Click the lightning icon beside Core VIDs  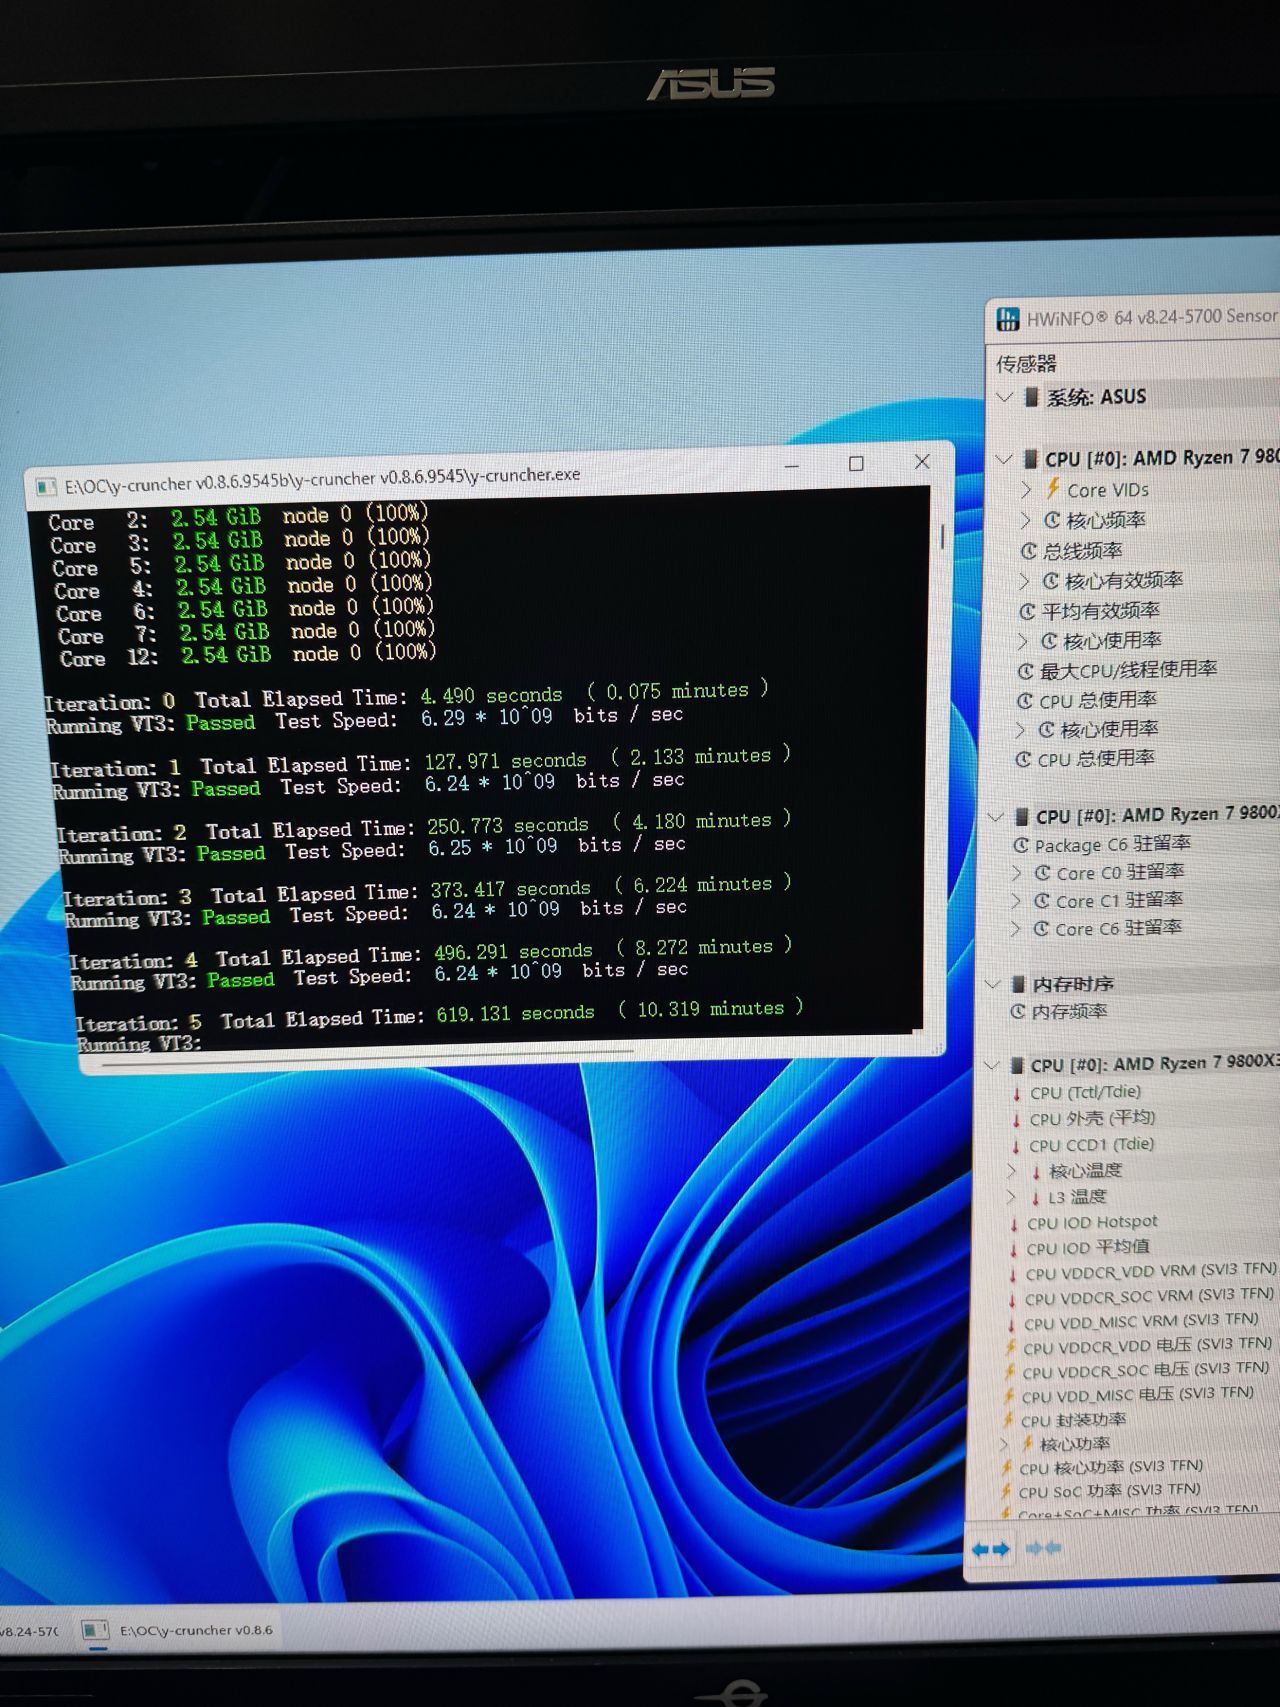point(1053,488)
